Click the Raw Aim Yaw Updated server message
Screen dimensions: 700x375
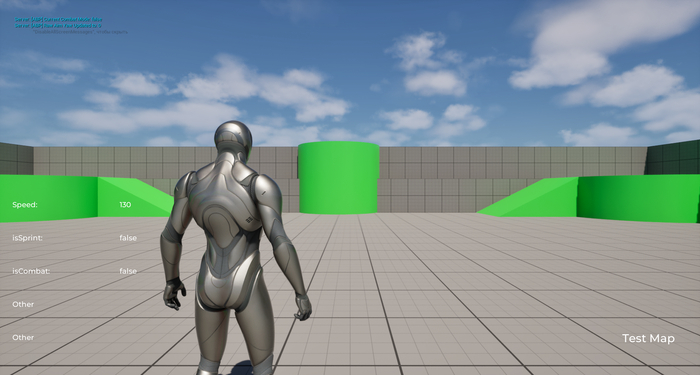click(58, 26)
